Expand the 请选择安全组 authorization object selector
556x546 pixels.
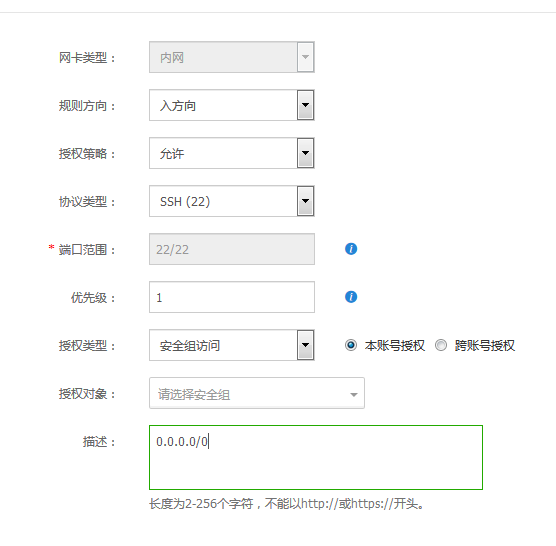pyautogui.click(x=257, y=393)
